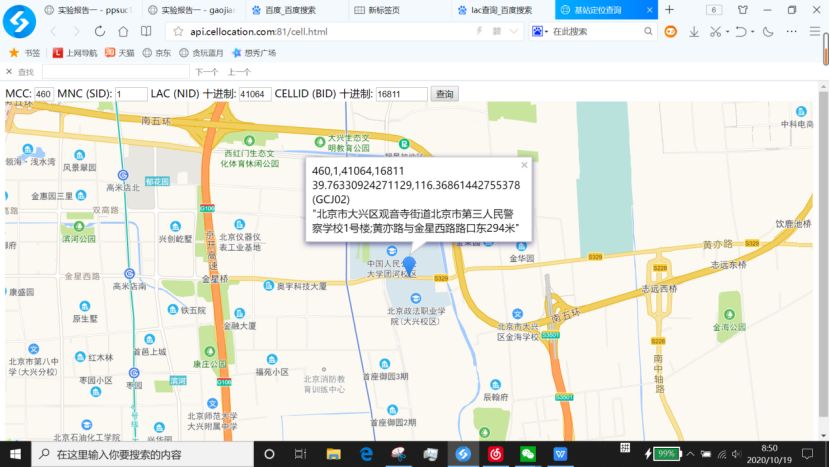This screenshot has width=830, height=467.
Task: Open the home page
Action: click(x=123, y=32)
